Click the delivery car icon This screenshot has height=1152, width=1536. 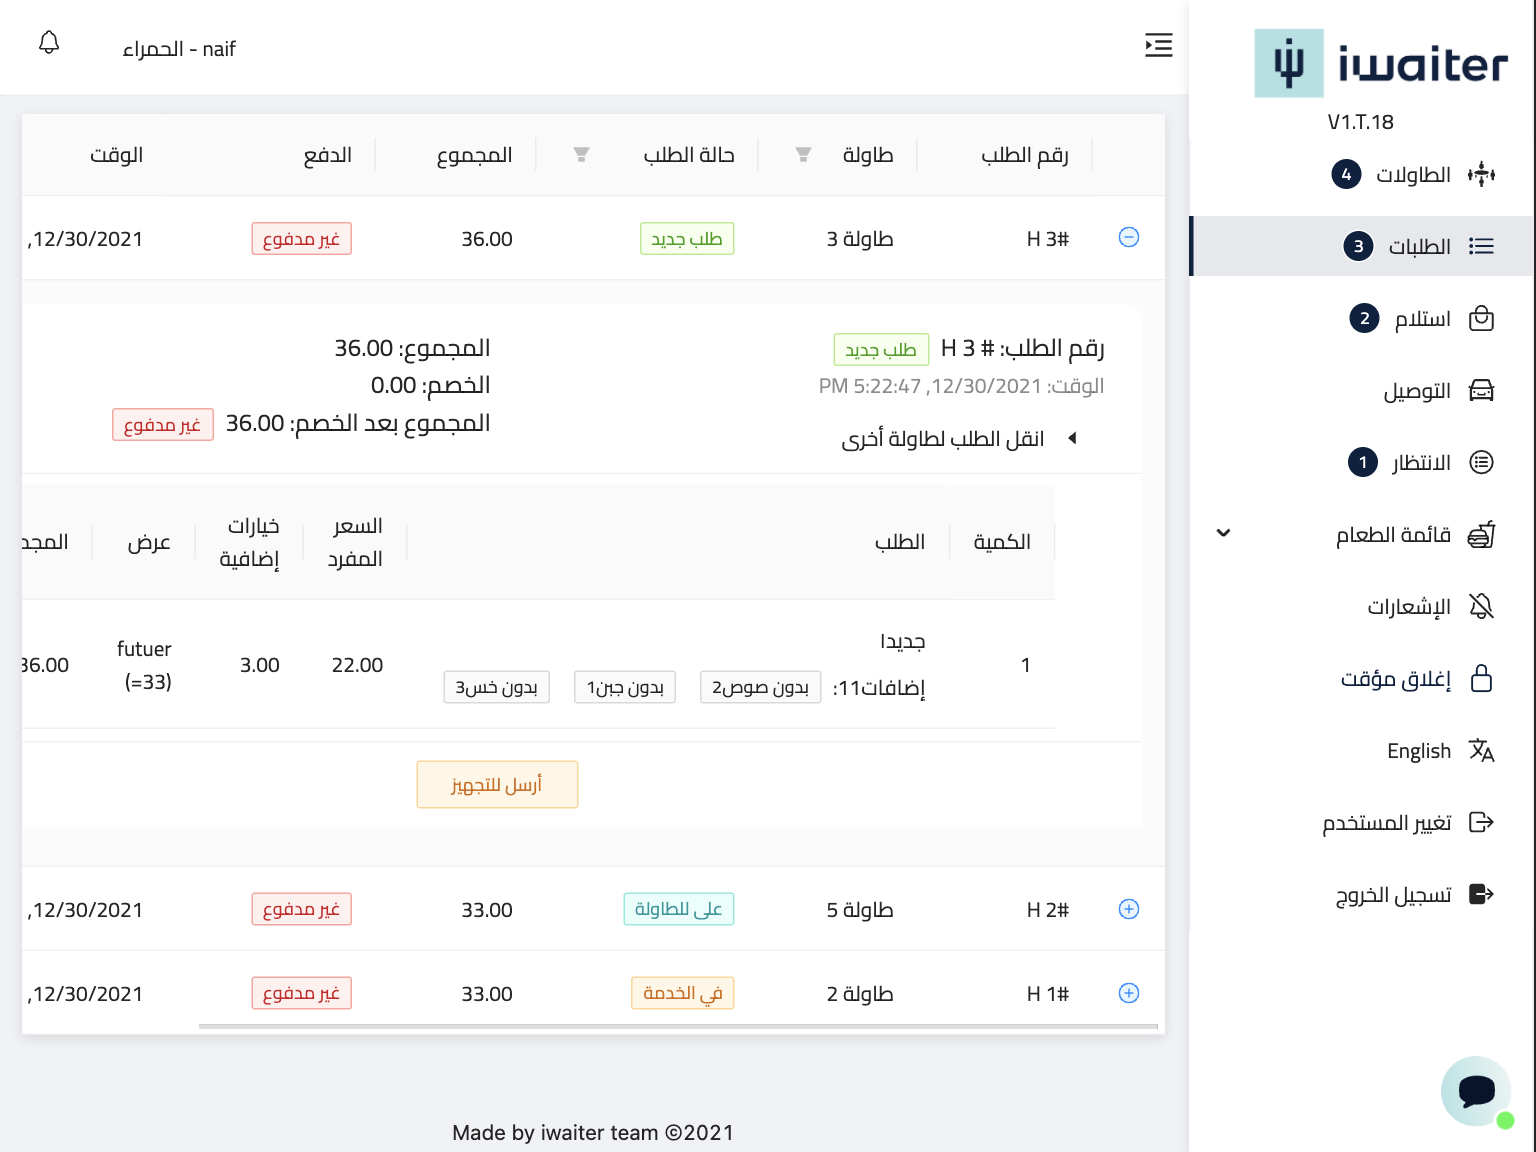[1481, 391]
